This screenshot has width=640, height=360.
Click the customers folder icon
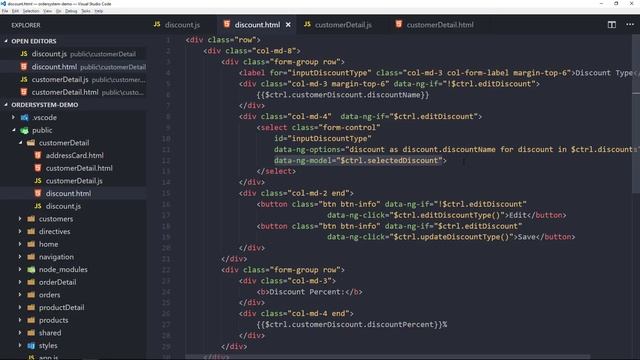pos(31,219)
